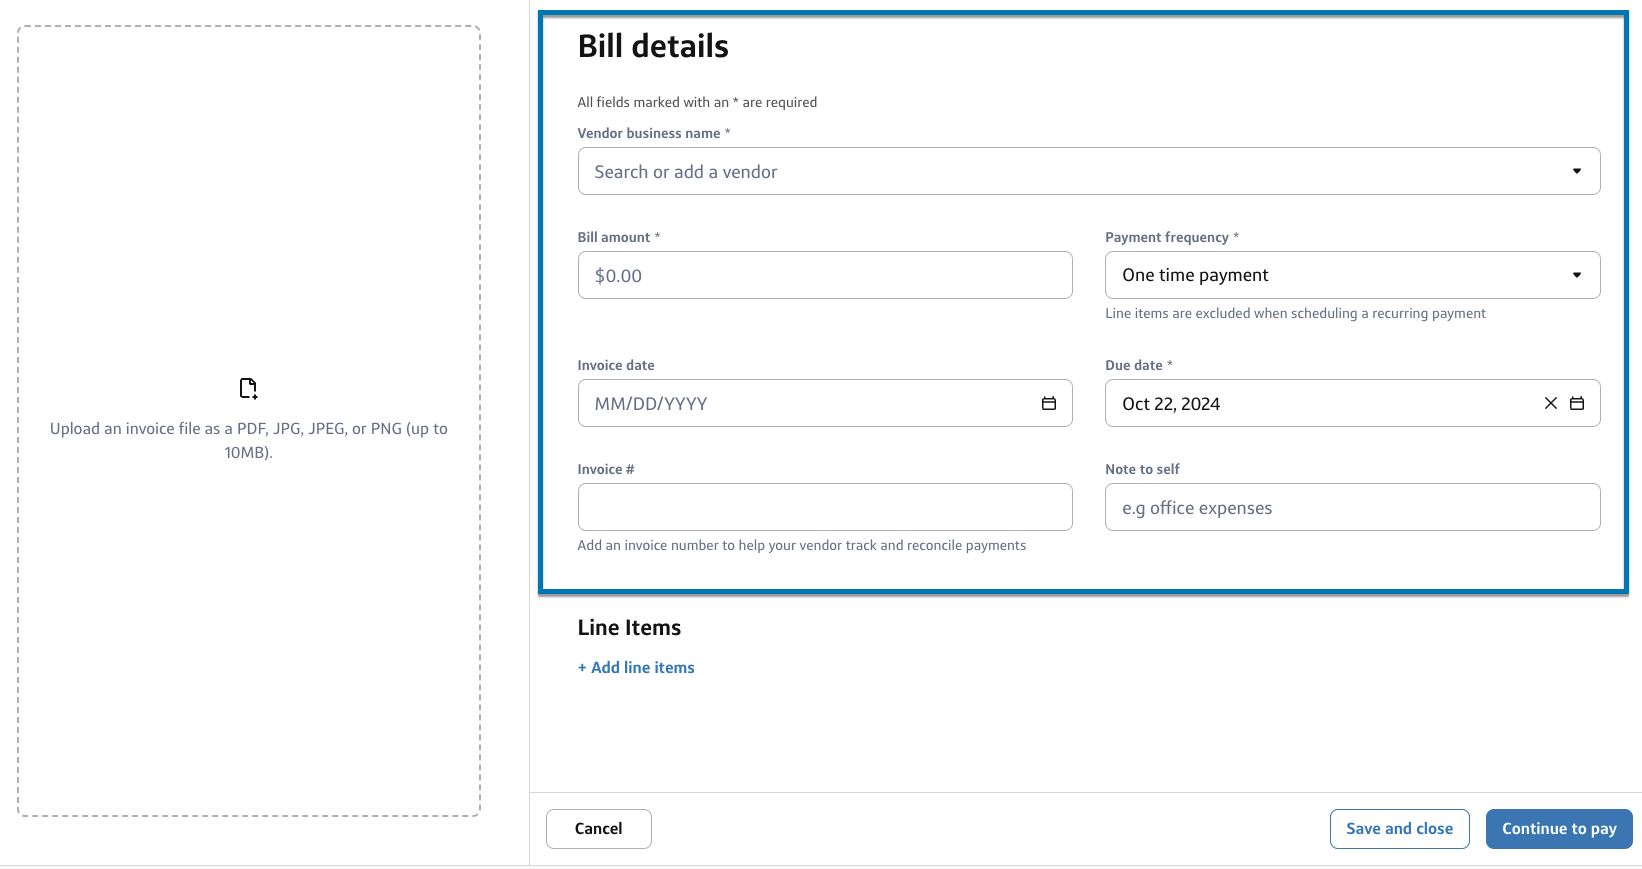Open the Due date calendar icon
Image resolution: width=1642 pixels, height=869 pixels.
(x=1578, y=403)
